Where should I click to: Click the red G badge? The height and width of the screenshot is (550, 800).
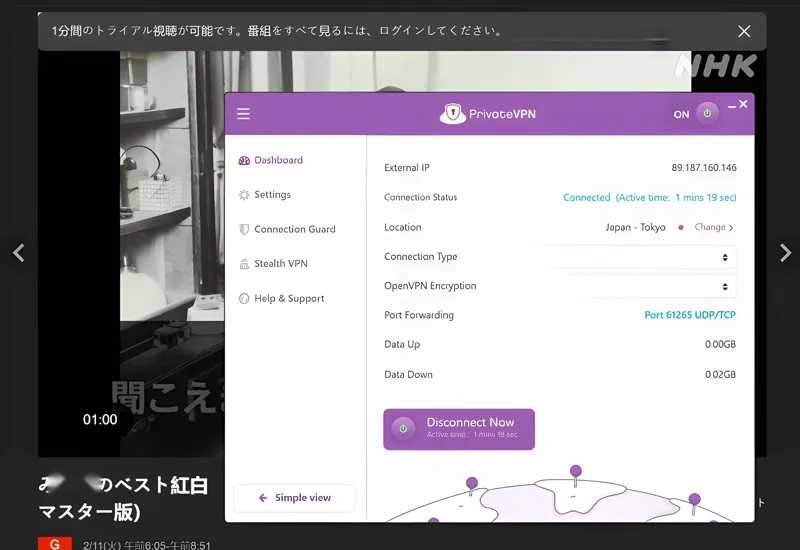(x=55, y=544)
